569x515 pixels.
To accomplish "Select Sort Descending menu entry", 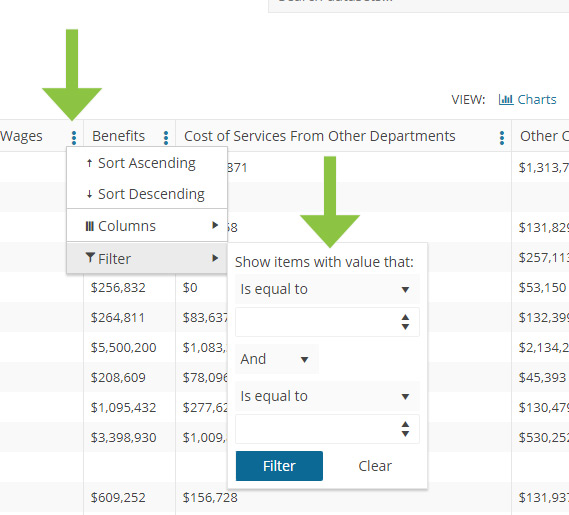I will (x=147, y=194).
